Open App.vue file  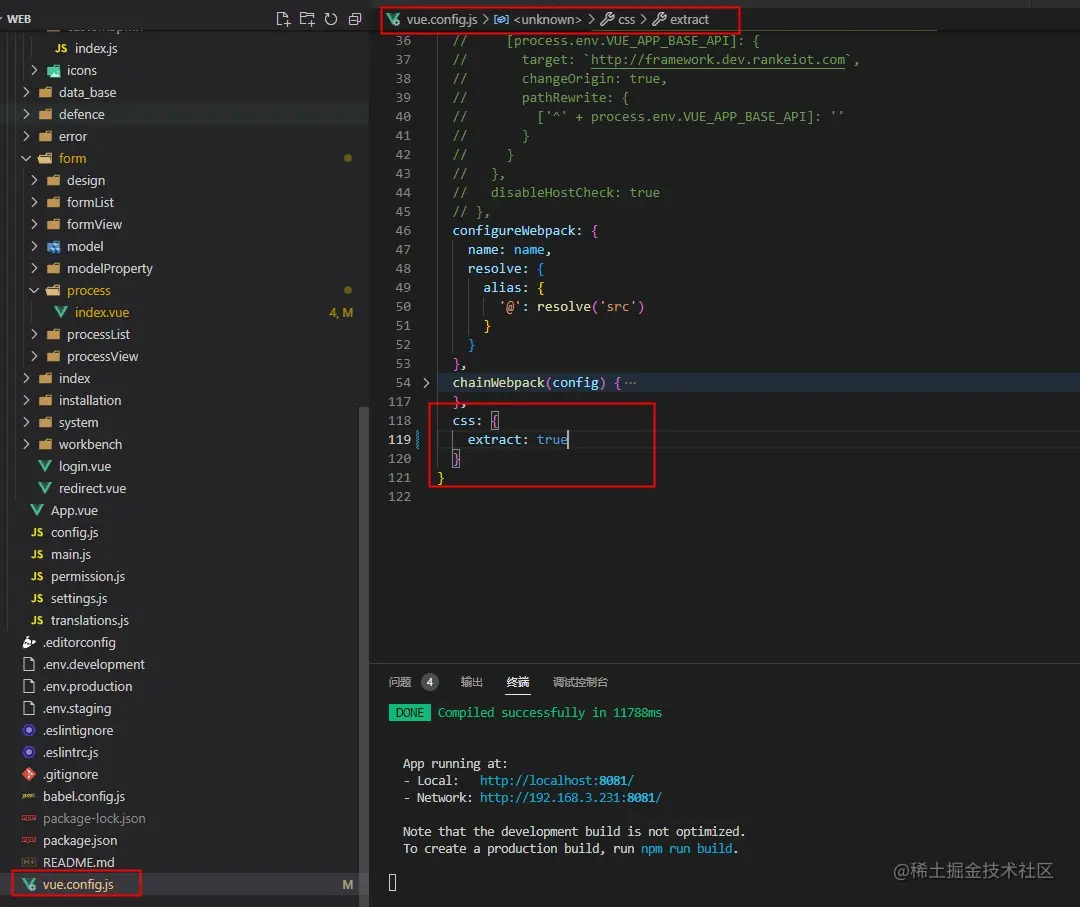pos(74,511)
